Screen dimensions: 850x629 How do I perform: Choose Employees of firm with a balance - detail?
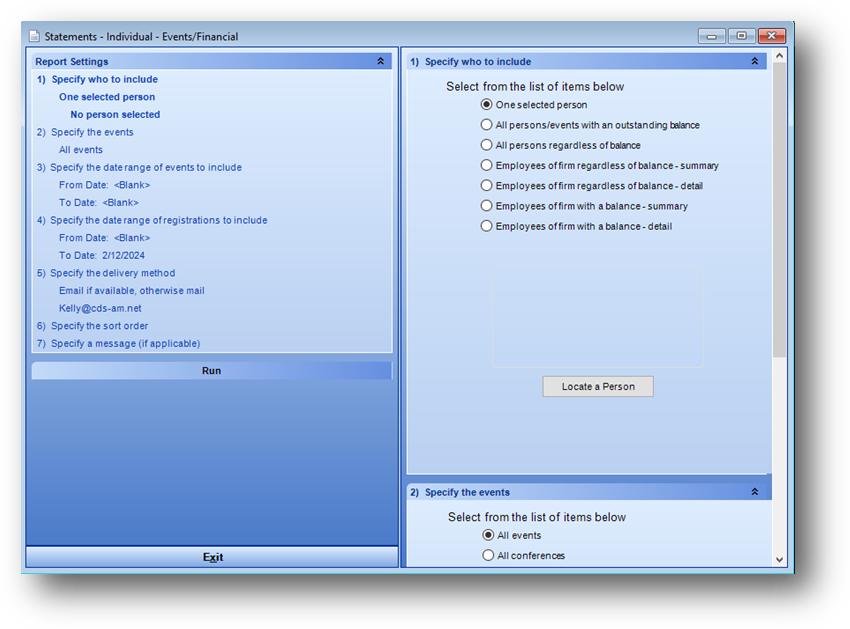pos(486,226)
